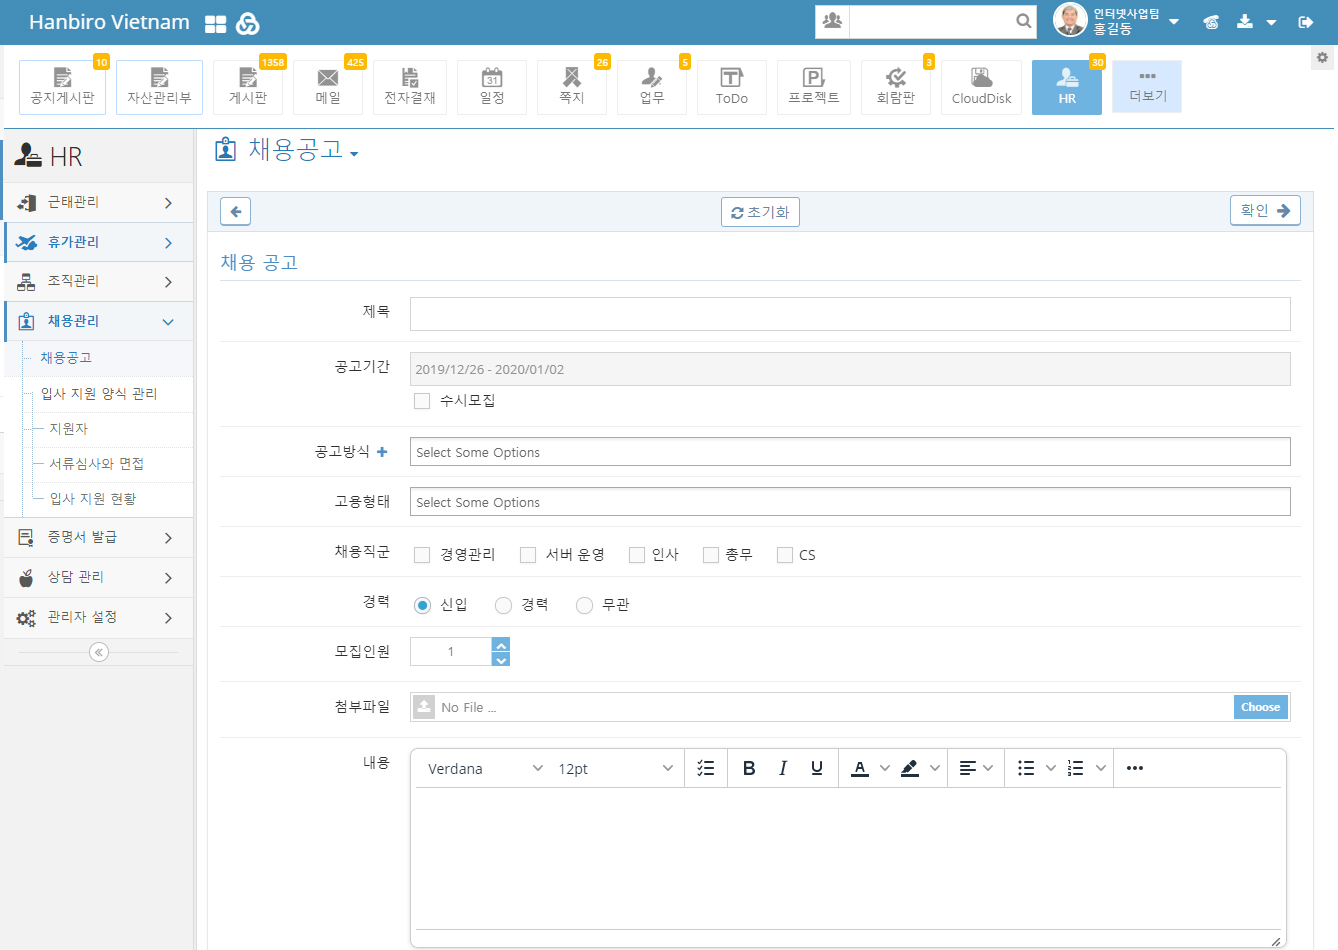Toggle italic formatting in the editor
1338x950 pixels.
click(783, 768)
